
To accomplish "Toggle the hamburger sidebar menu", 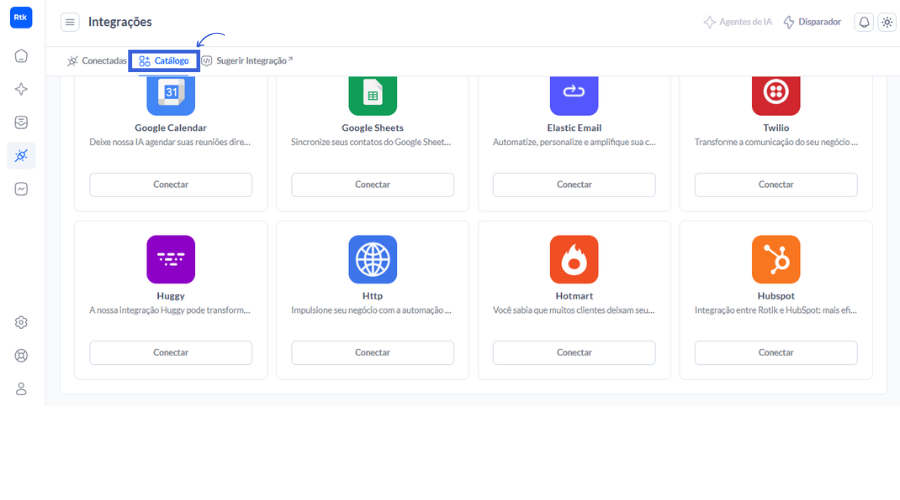I will 70,22.
